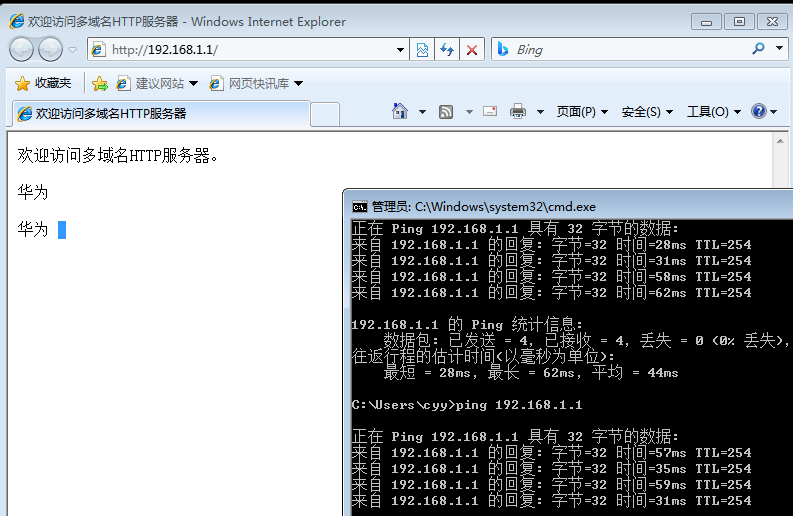Click the red Stop loading icon
Viewport: 793px width, 516px height.
472,50
